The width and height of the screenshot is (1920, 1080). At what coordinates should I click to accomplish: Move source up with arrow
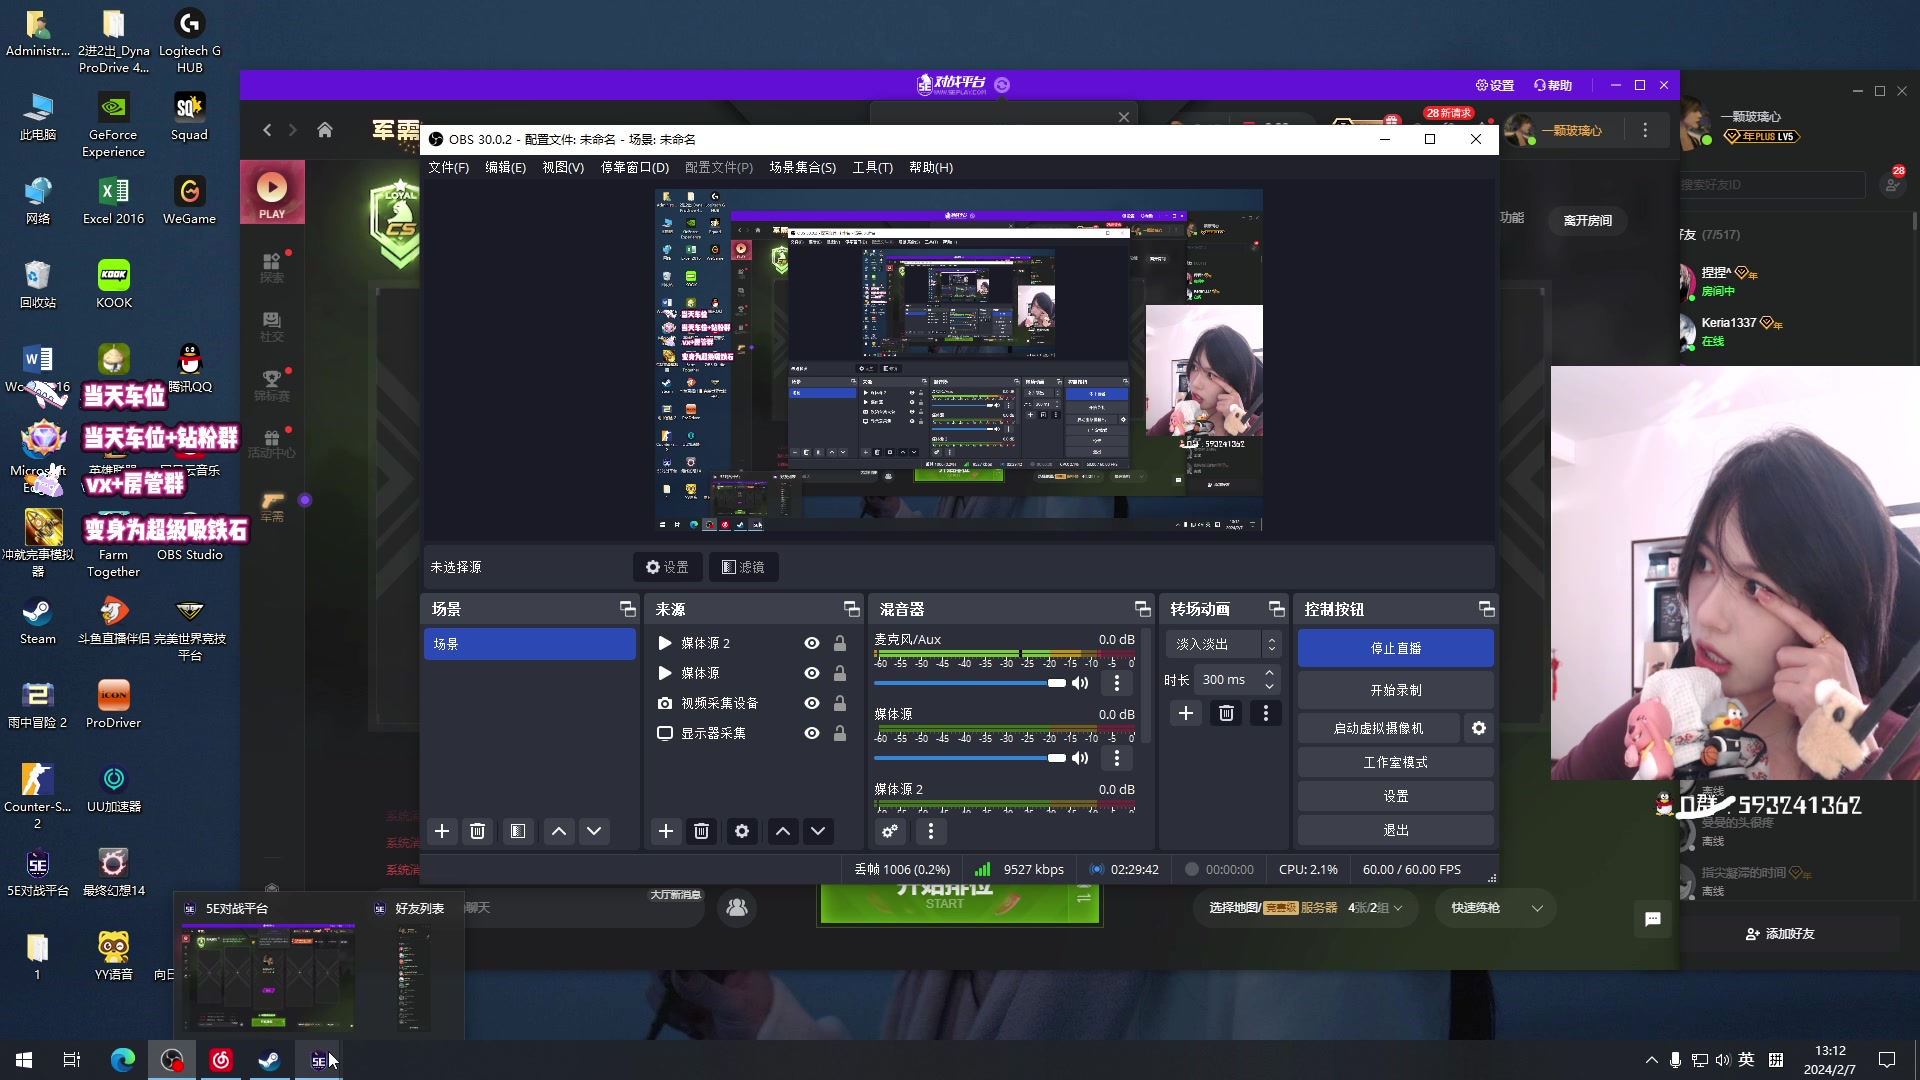pyautogui.click(x=783, y=831)
